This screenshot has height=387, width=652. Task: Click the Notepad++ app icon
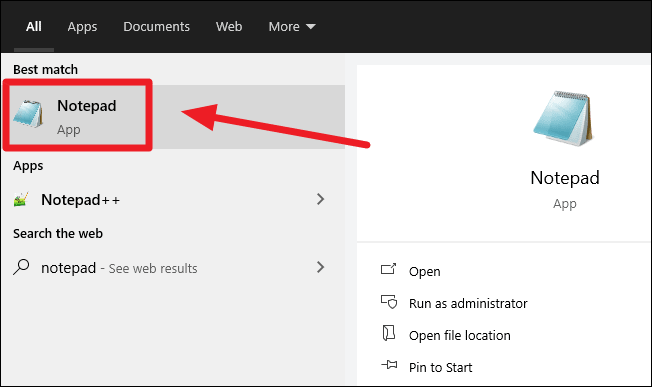[x=21, y=200]
